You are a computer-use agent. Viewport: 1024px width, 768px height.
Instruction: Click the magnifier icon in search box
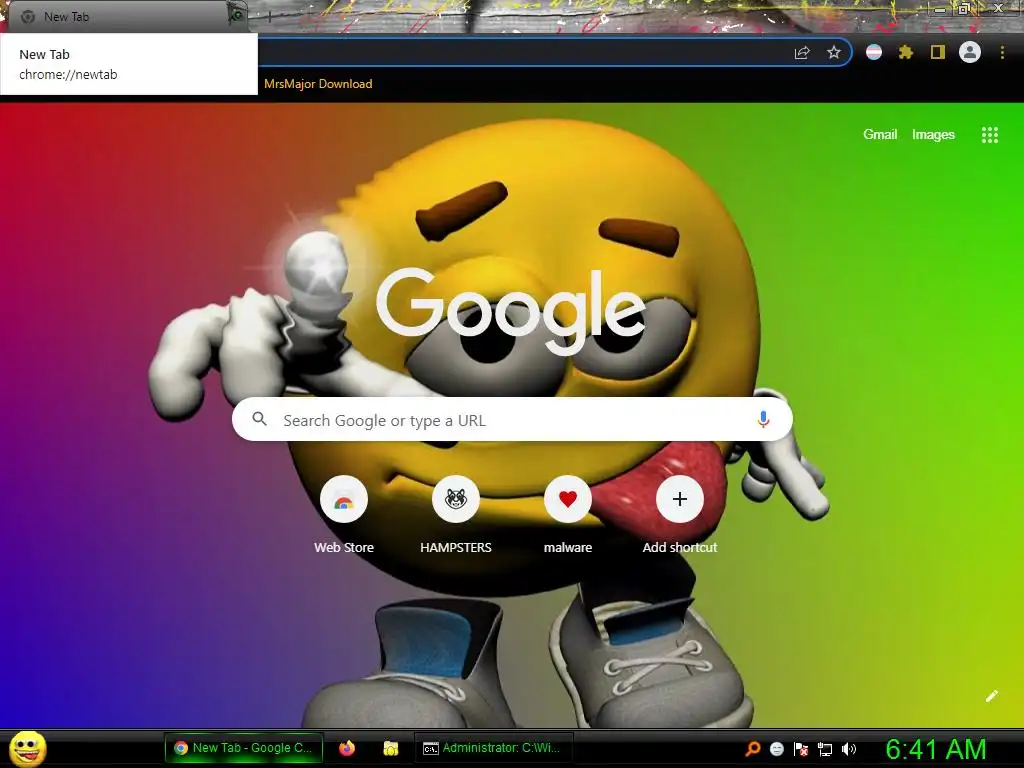[x=259, y=419]
